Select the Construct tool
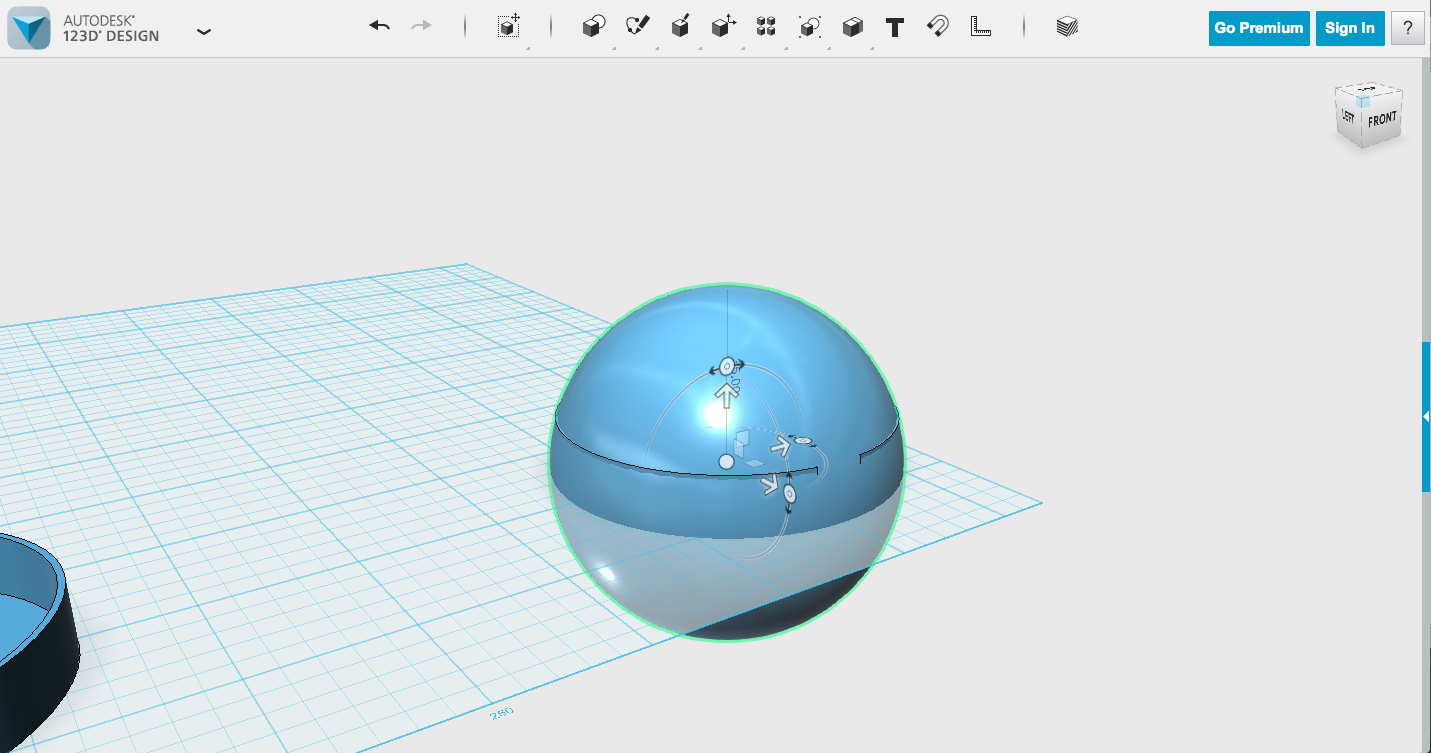This screenshot has width=1431, height=753. (x=681, y=27)
